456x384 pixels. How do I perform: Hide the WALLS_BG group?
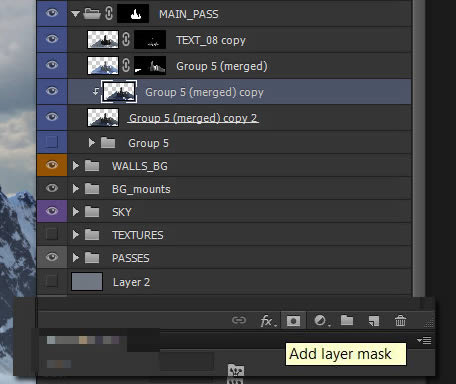(x=52, y=165)
